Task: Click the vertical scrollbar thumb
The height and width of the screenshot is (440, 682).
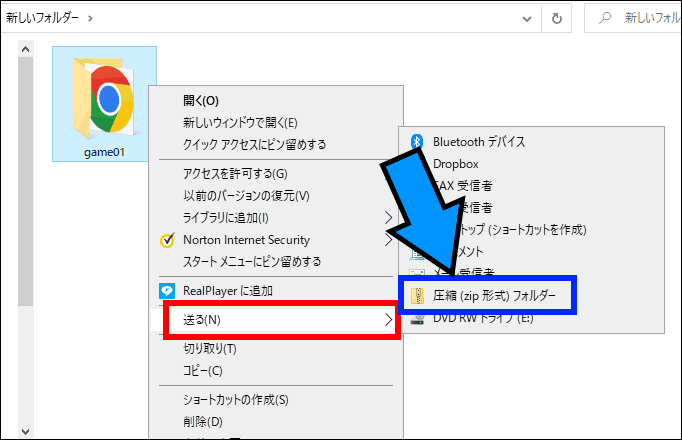Action: [x=25, y=181]
